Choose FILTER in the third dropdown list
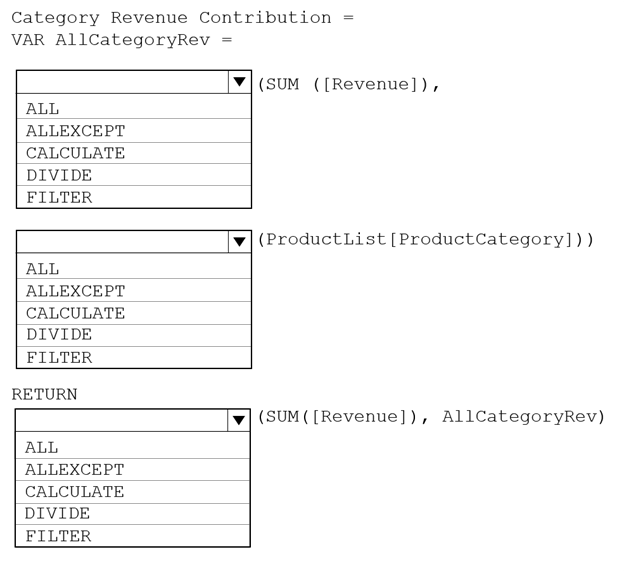Image resolution: width=624 pixels, height=571 pixels. [x=133, y=536]
